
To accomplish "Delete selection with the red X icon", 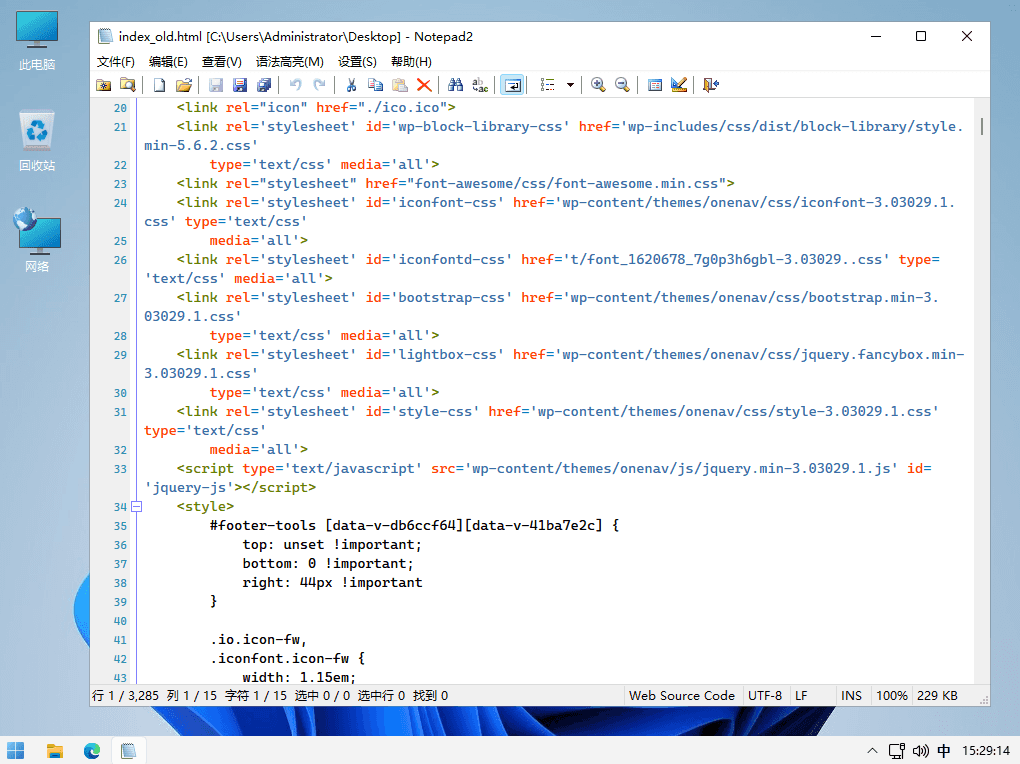I will coord(424,85).
